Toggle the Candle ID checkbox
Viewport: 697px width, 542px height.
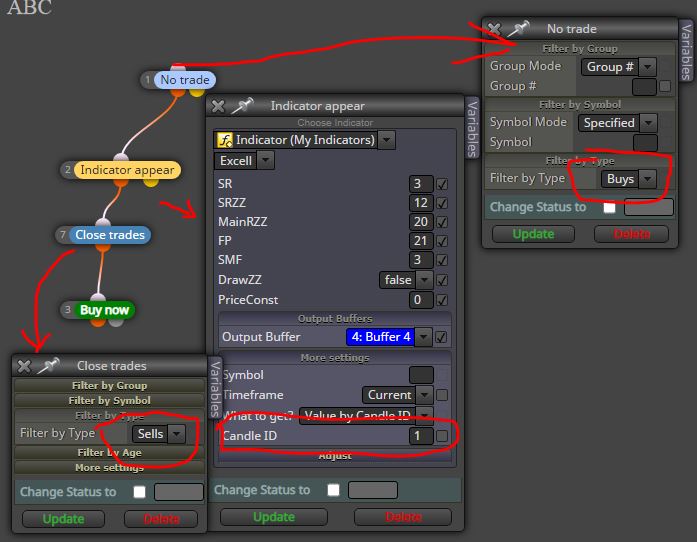coord(442,436)
